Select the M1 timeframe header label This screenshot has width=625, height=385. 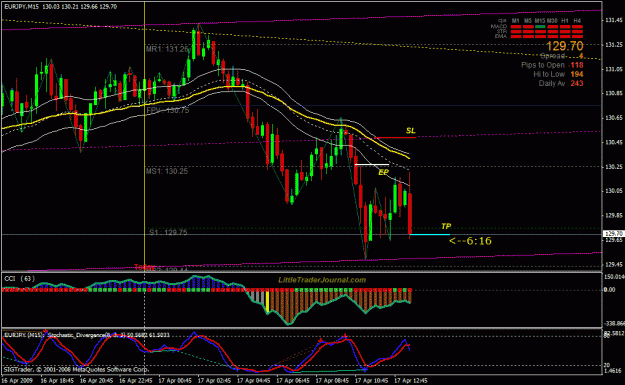click(516, 20)
